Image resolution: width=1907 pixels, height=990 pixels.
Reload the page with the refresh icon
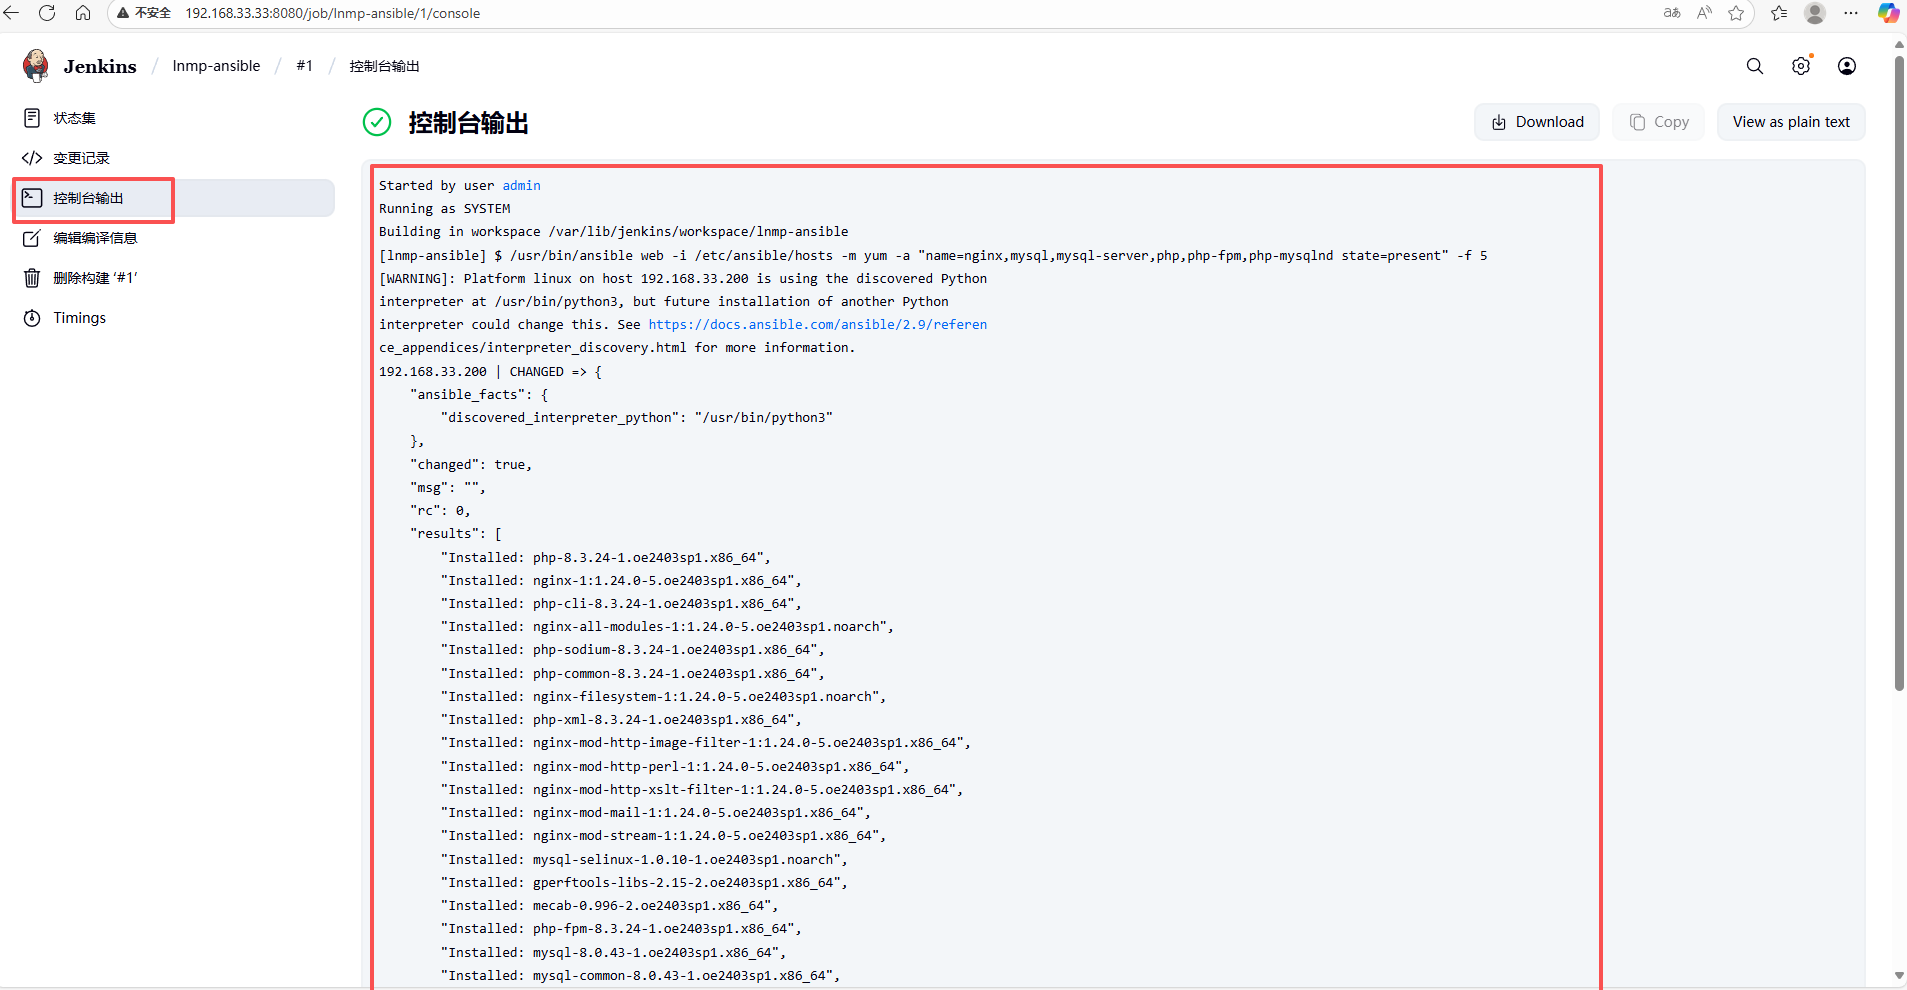47,13
